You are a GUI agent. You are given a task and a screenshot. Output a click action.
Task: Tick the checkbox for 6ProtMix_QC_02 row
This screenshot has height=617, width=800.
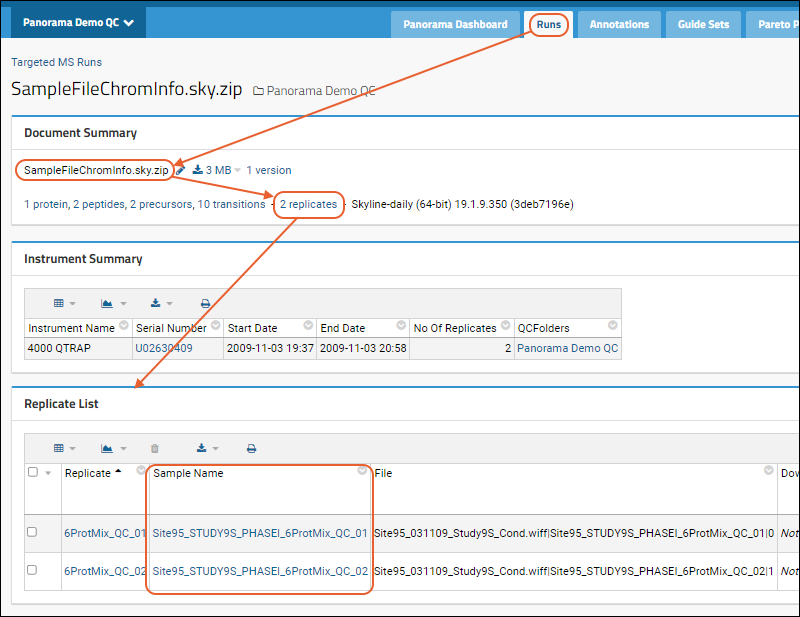(x=33, y=569)
